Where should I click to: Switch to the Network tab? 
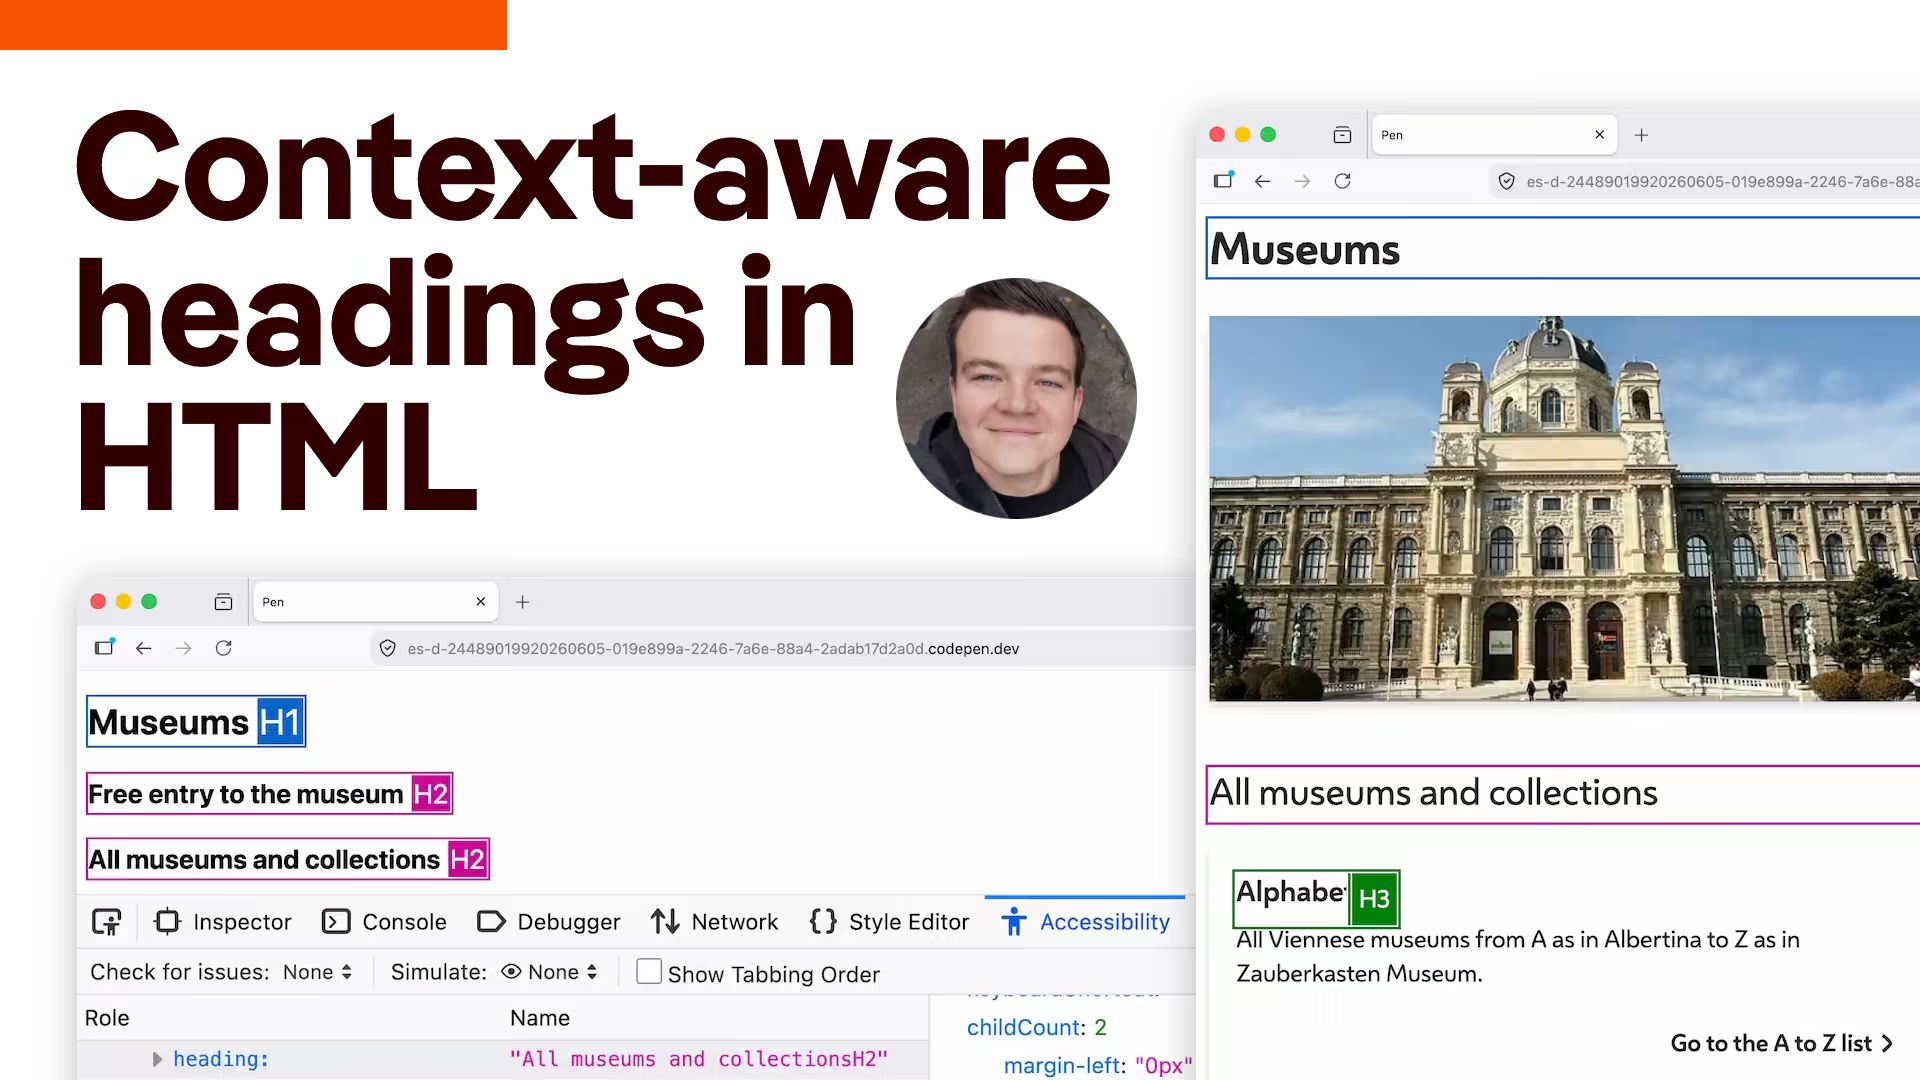point(714,922)
